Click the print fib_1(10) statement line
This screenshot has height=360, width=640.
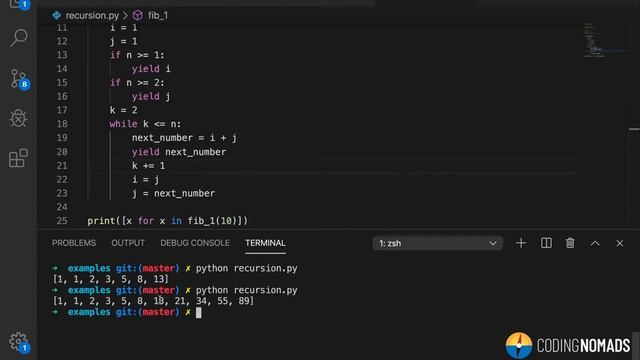[x=167, y=221]
